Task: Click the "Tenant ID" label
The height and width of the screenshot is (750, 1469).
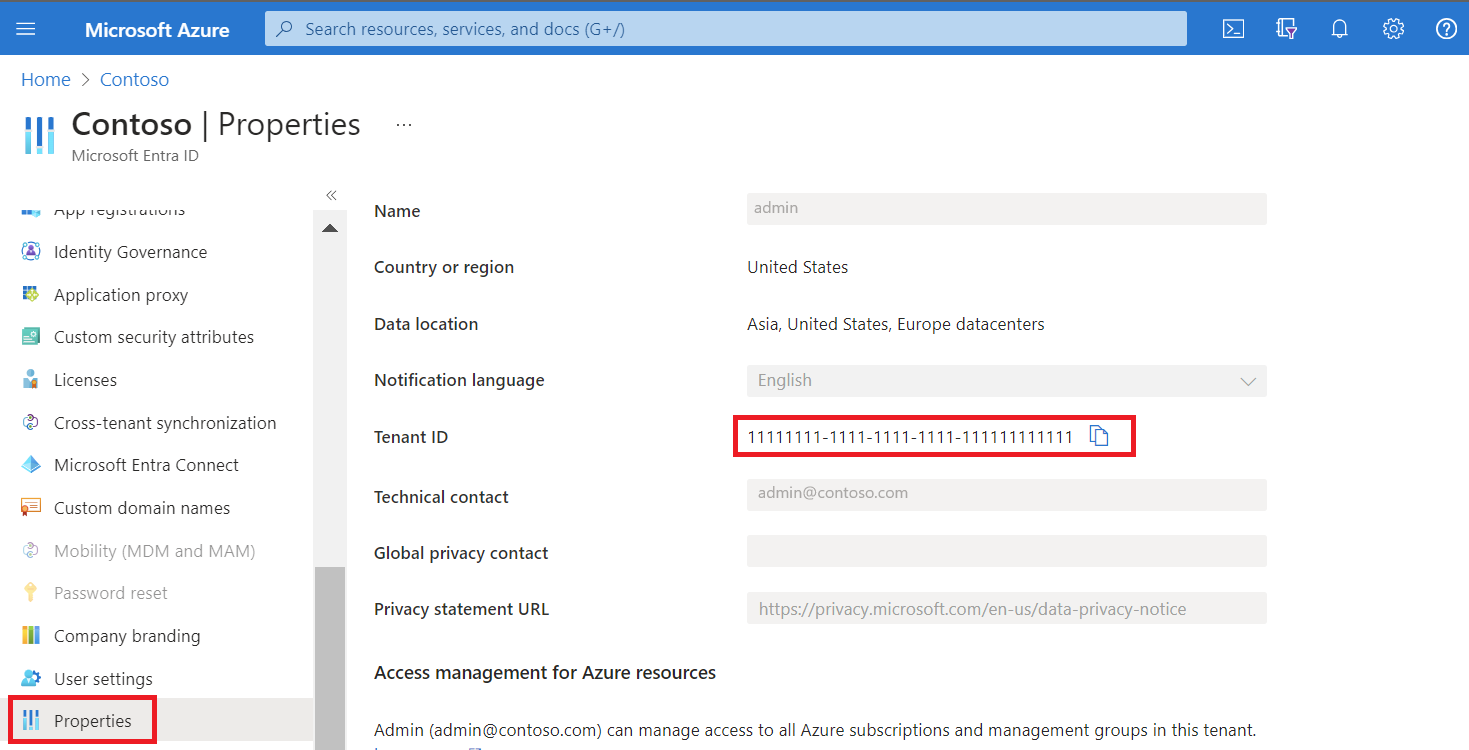Action: click(x=411, y=437)
